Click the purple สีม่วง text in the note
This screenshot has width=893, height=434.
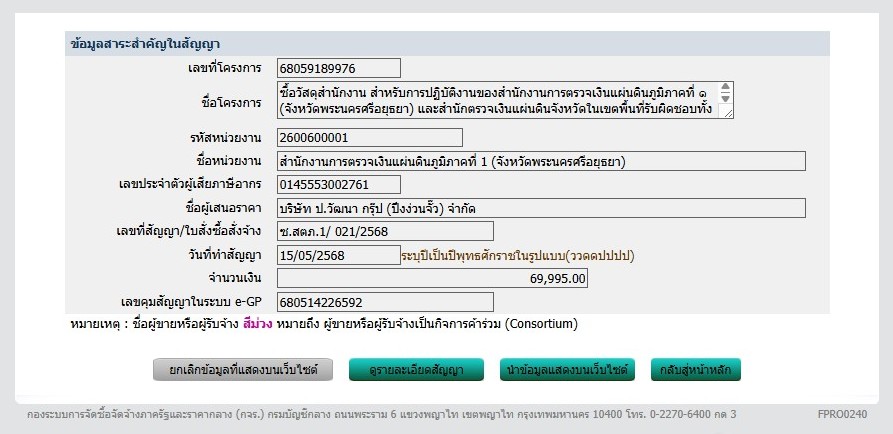pos(256,325)
